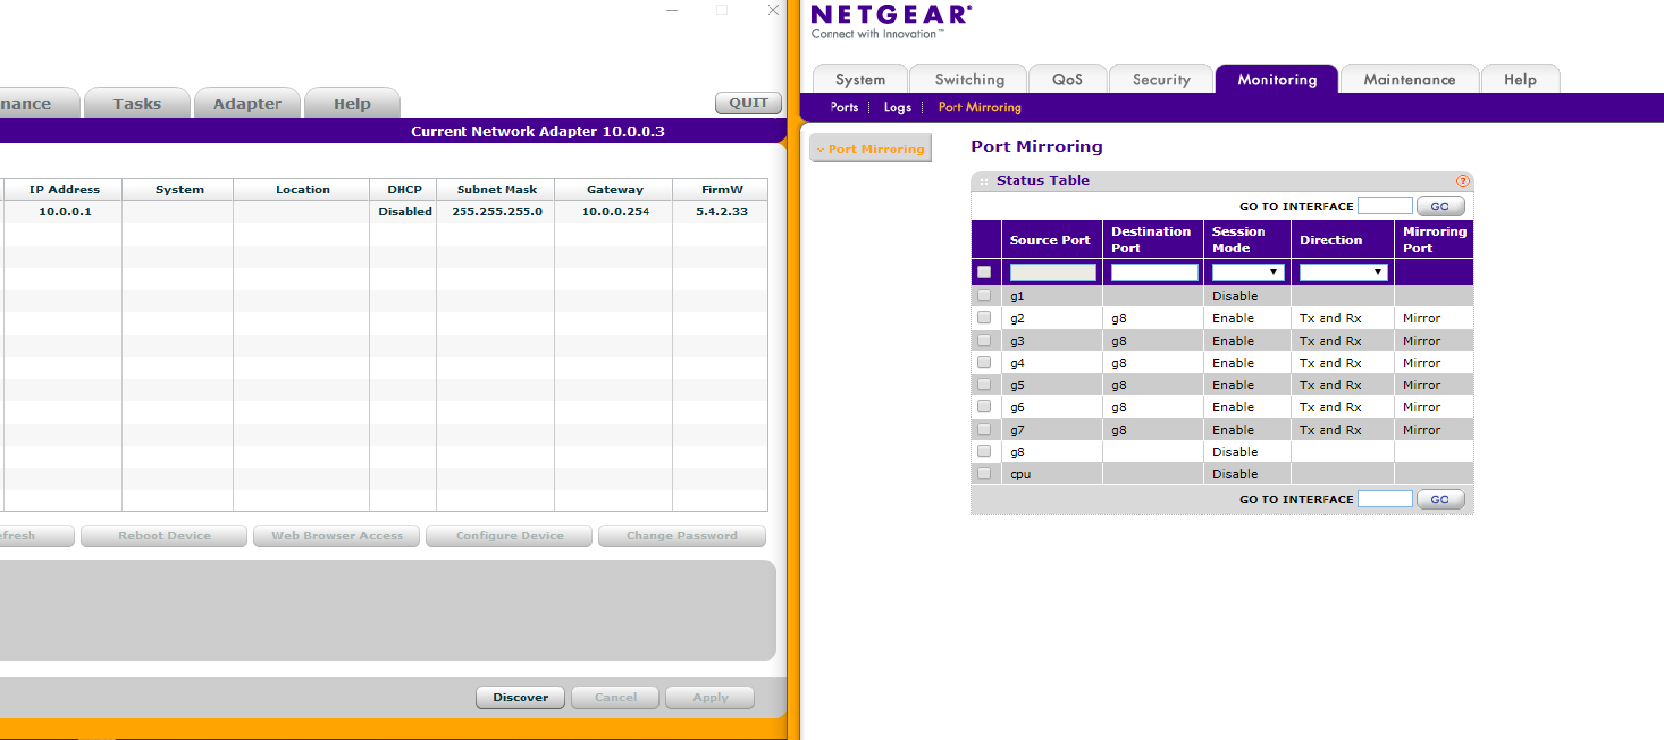Focus the bottom Go To Interface field
The width and height of the screenshot is (1664, 740).
(x=1385, y=498)
